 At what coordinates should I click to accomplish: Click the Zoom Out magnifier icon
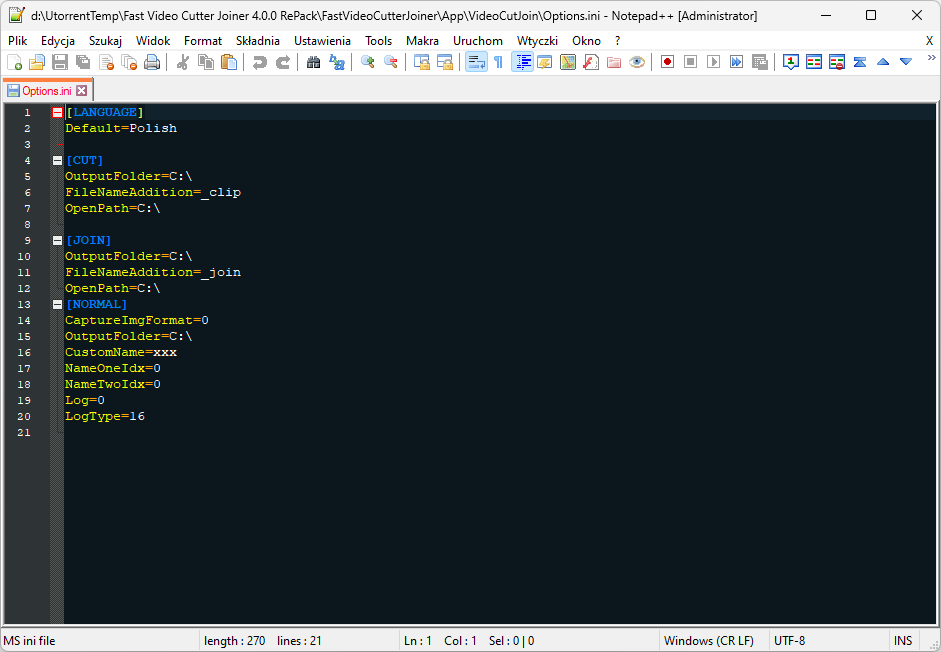391,62
